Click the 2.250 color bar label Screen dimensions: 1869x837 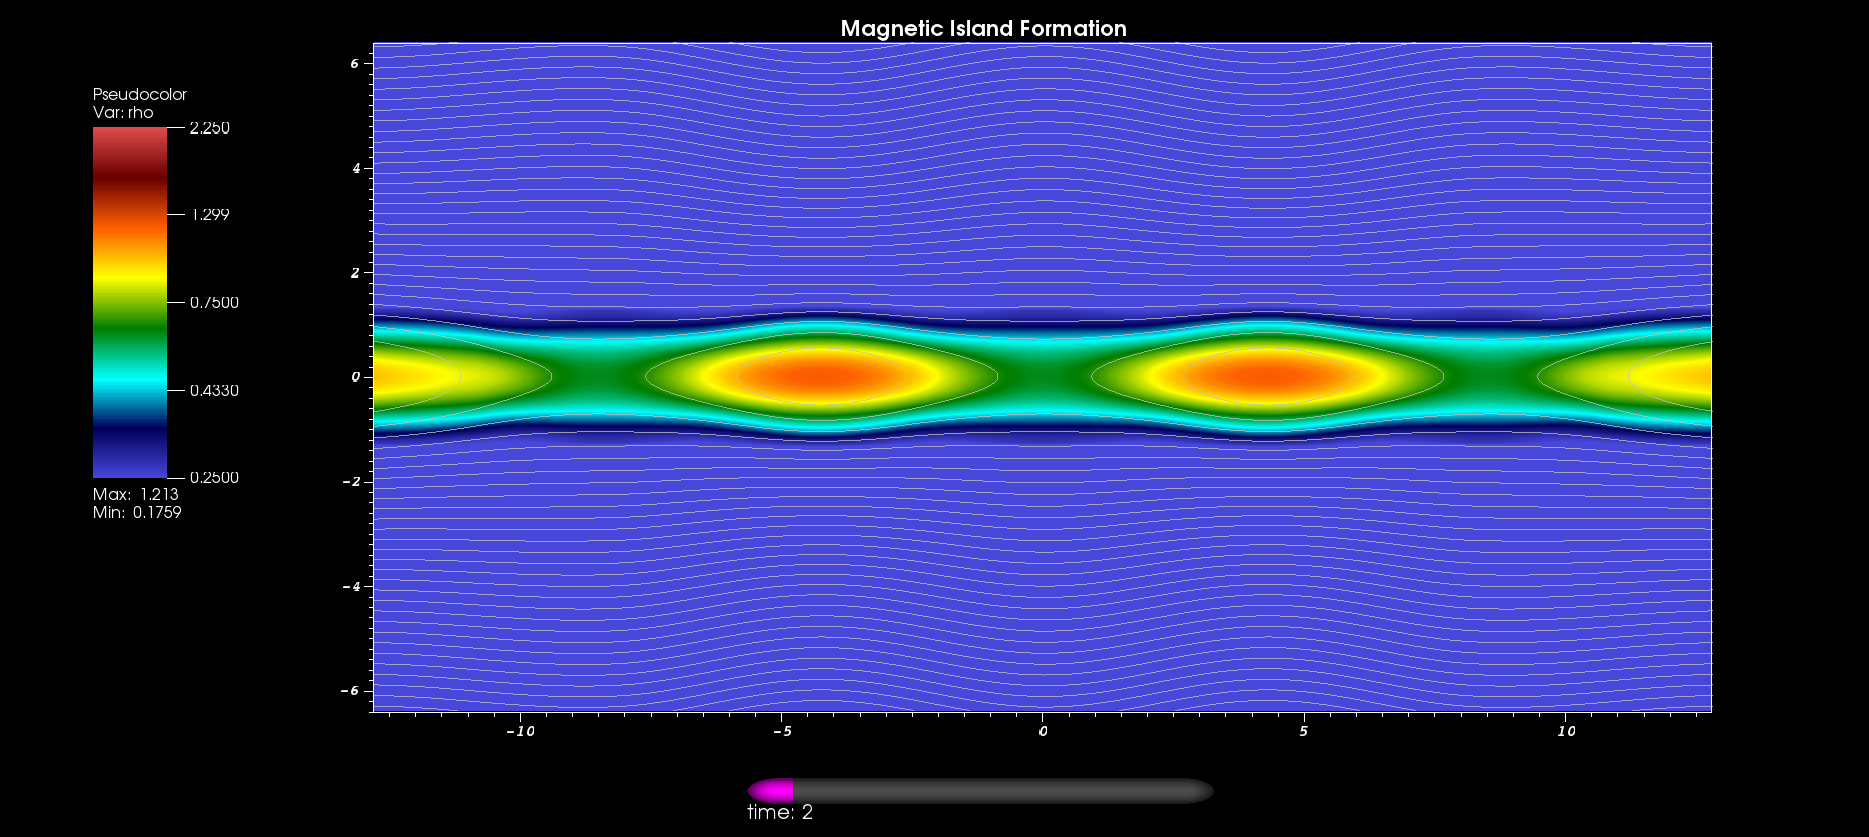pyautogui.click(x=209, y=128)
